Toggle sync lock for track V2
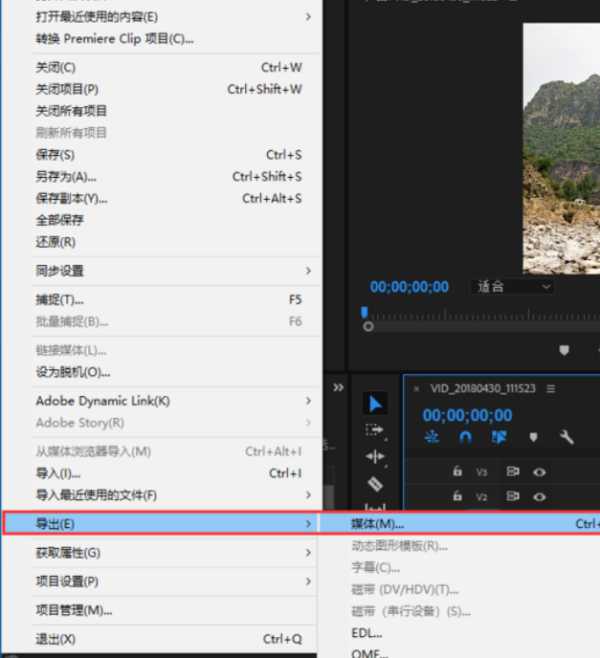Image resolution: width=600 pixels, height=658 pixels. (513, 496)
